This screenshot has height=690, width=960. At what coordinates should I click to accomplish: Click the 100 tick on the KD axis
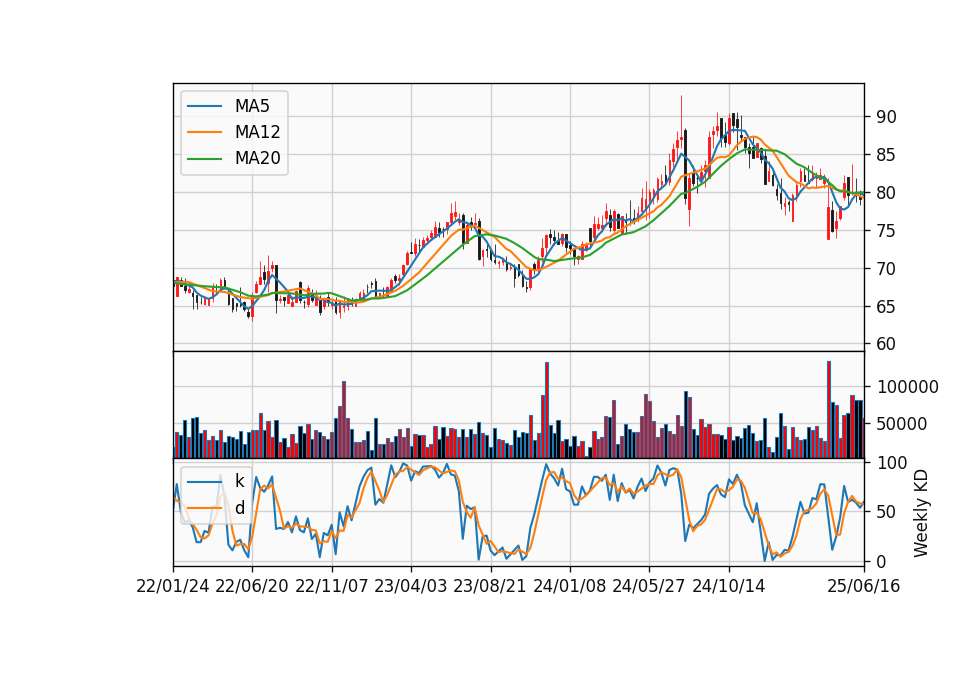click(x=892, y=463)
